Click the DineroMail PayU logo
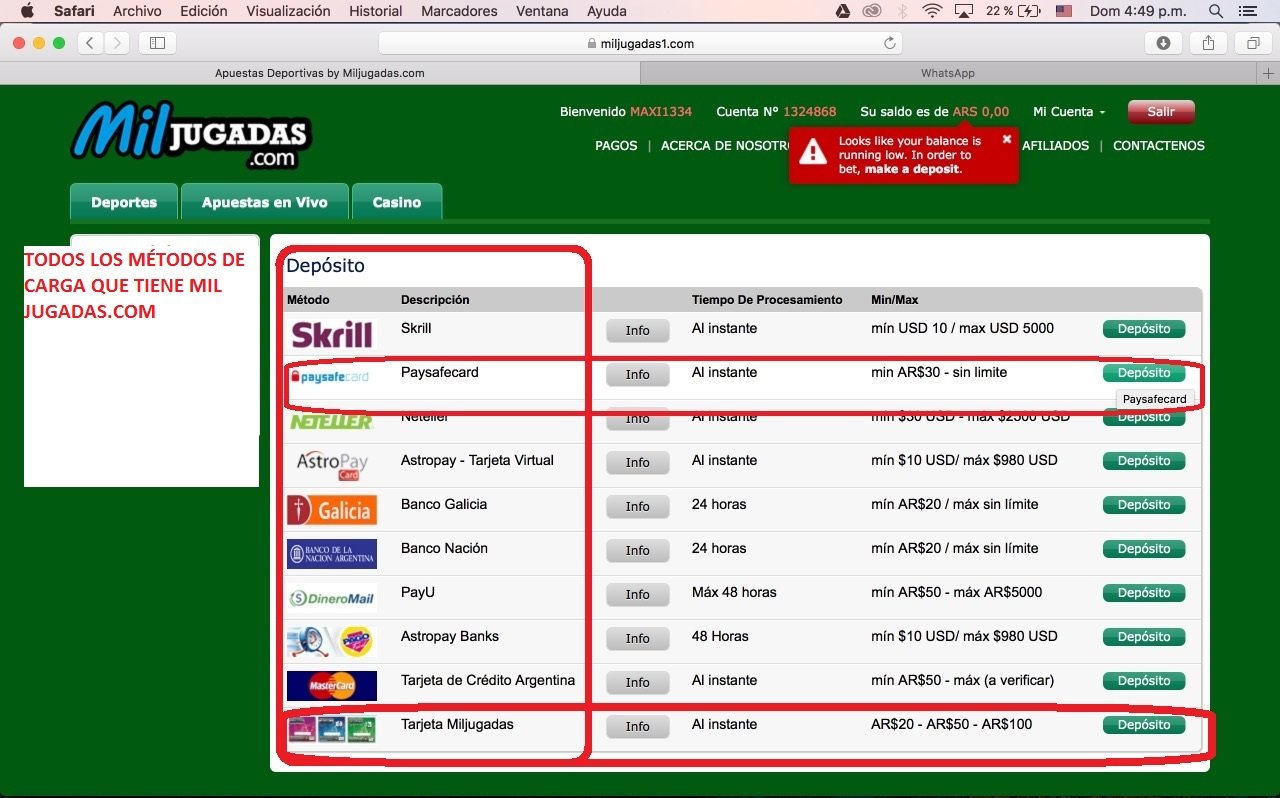Screen dimensions: 1280x798 (331, 598)
